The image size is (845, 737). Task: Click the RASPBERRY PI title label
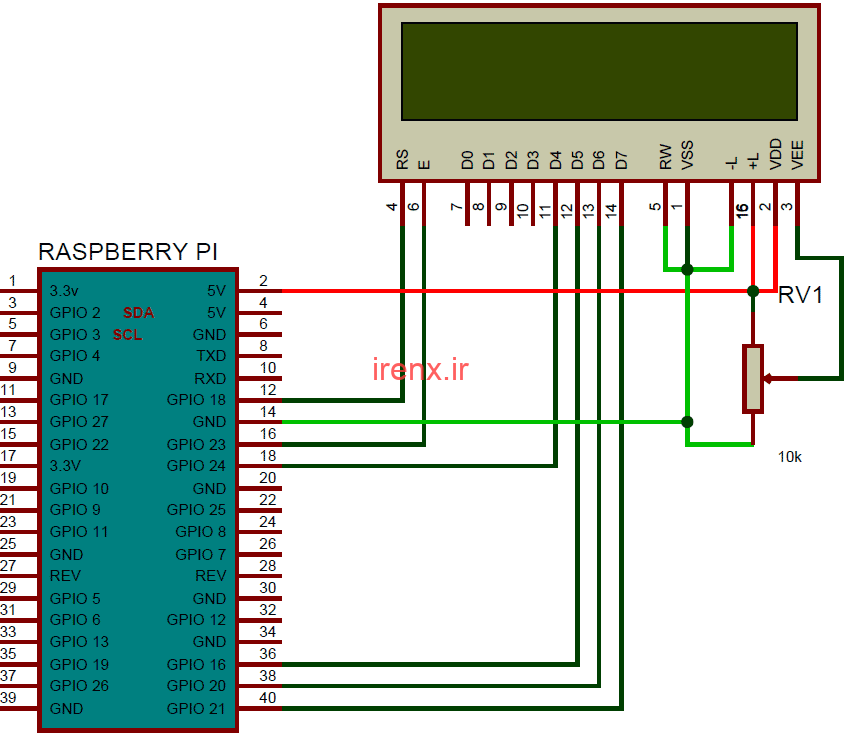coord(127,251)
